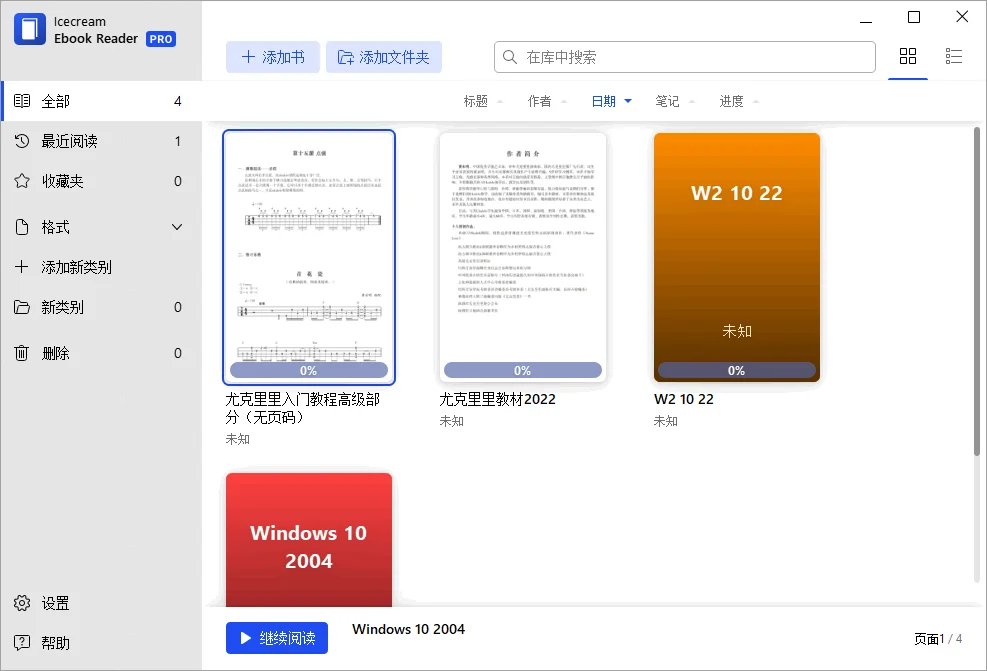Select the 格式 (Format) sidebar icon
The width and height of the screenshot is (987, 671).
point(22,227)
